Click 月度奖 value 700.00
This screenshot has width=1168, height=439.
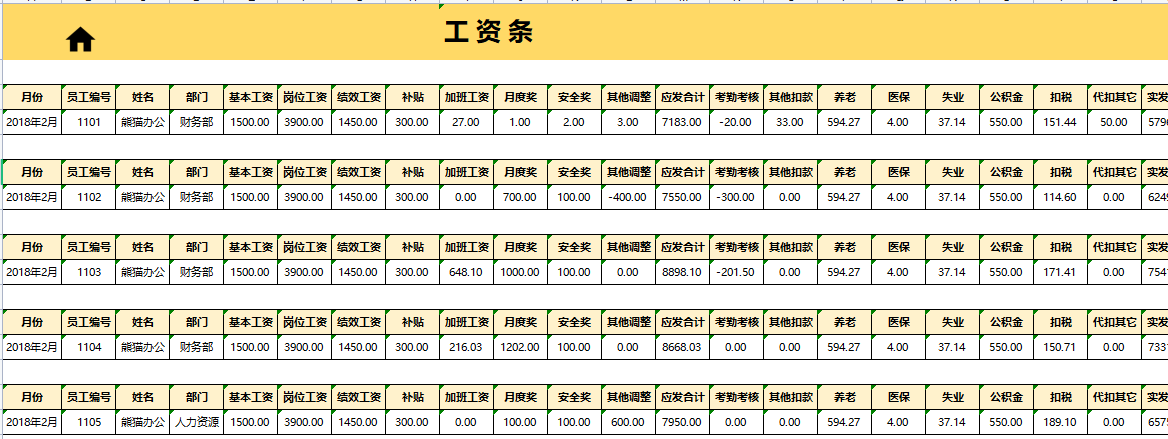tap(520, 198)
